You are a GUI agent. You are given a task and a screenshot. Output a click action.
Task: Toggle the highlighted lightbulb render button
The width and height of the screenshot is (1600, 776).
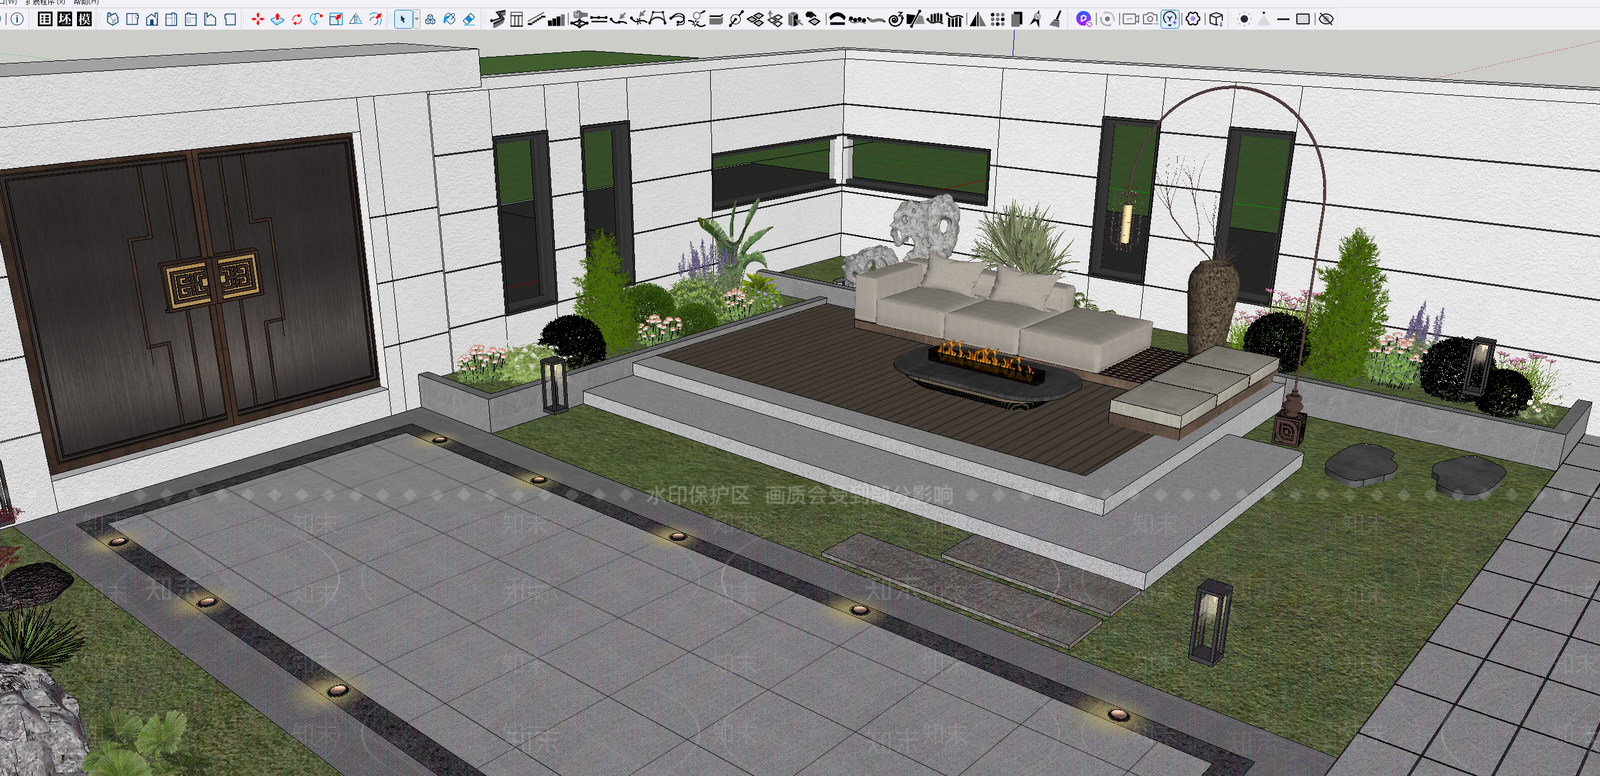(x=1169, y=19)
